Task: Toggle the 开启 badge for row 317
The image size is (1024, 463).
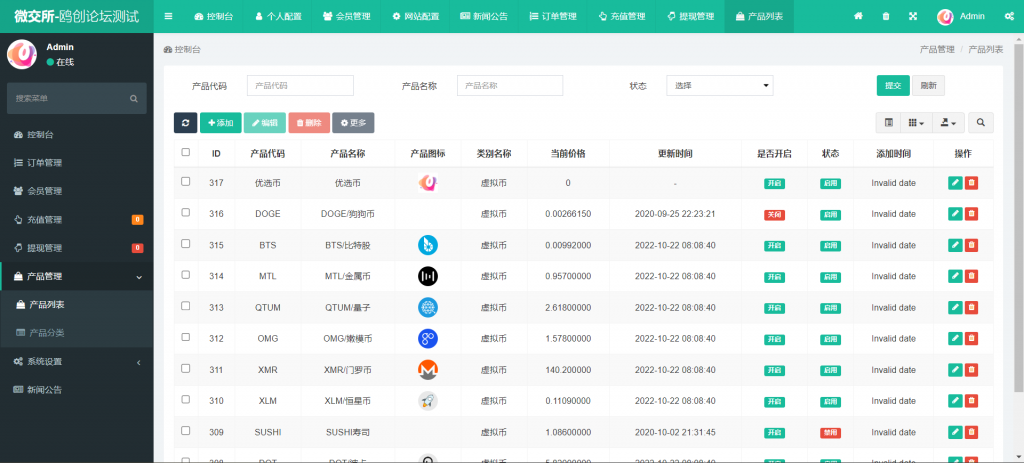Action: (775, 184)
